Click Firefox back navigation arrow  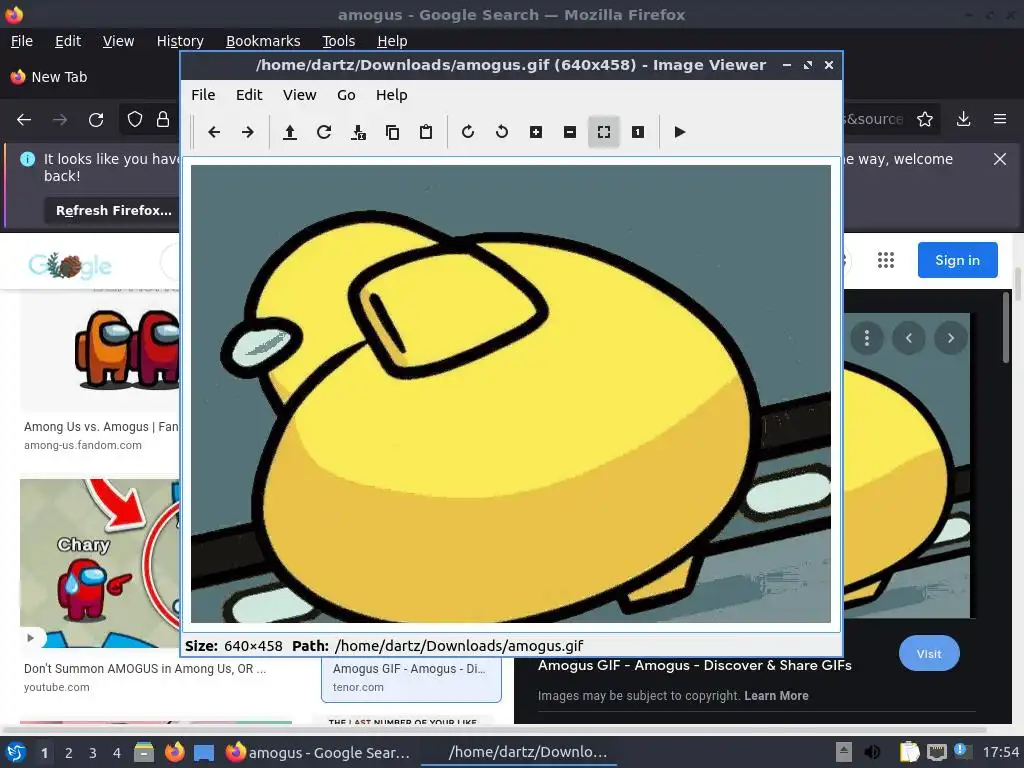[x=24, y=120]
